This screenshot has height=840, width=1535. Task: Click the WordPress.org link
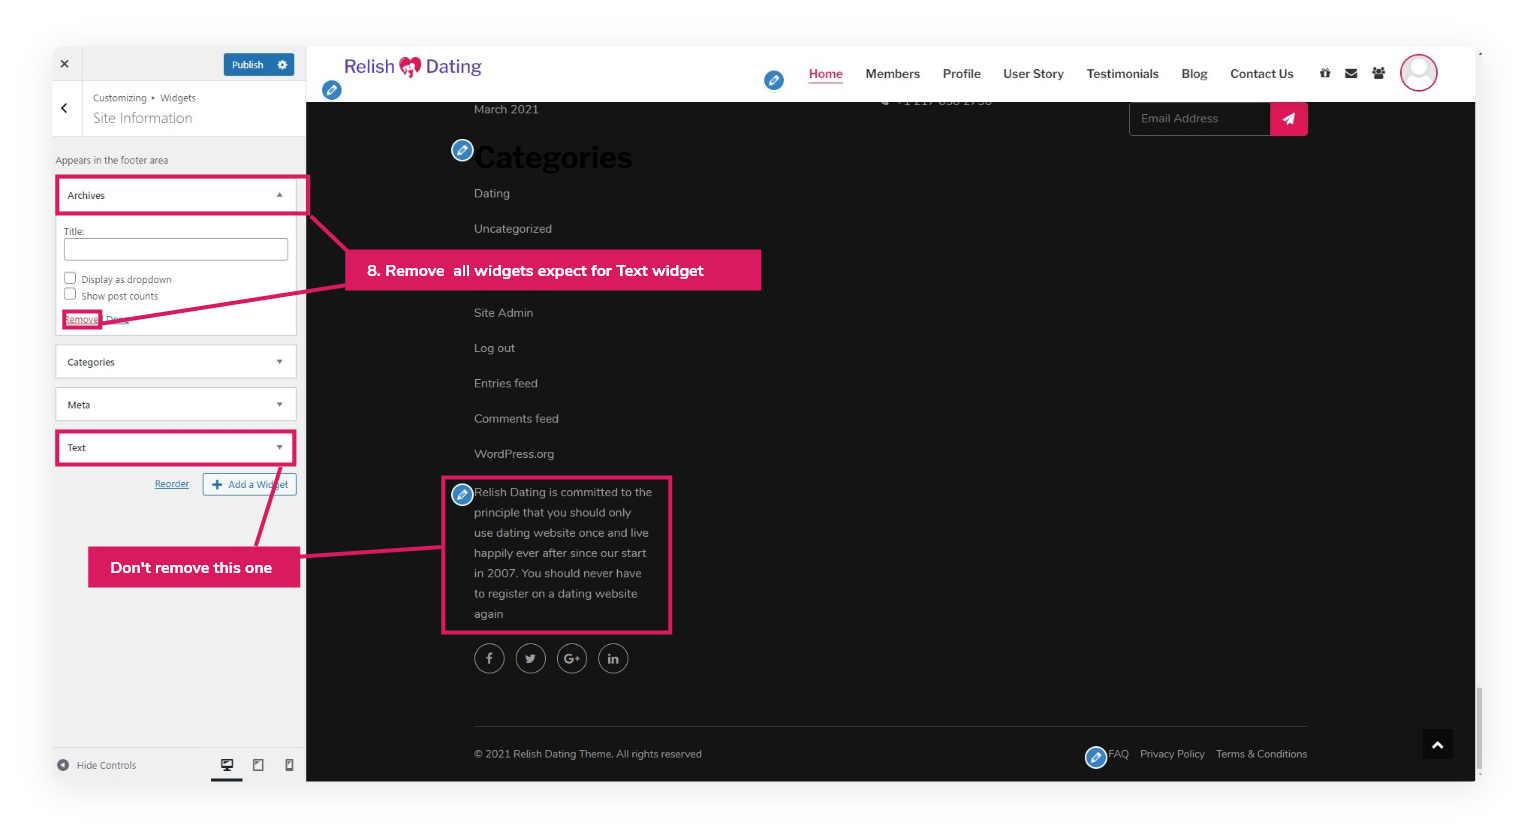tap(514, 453)
